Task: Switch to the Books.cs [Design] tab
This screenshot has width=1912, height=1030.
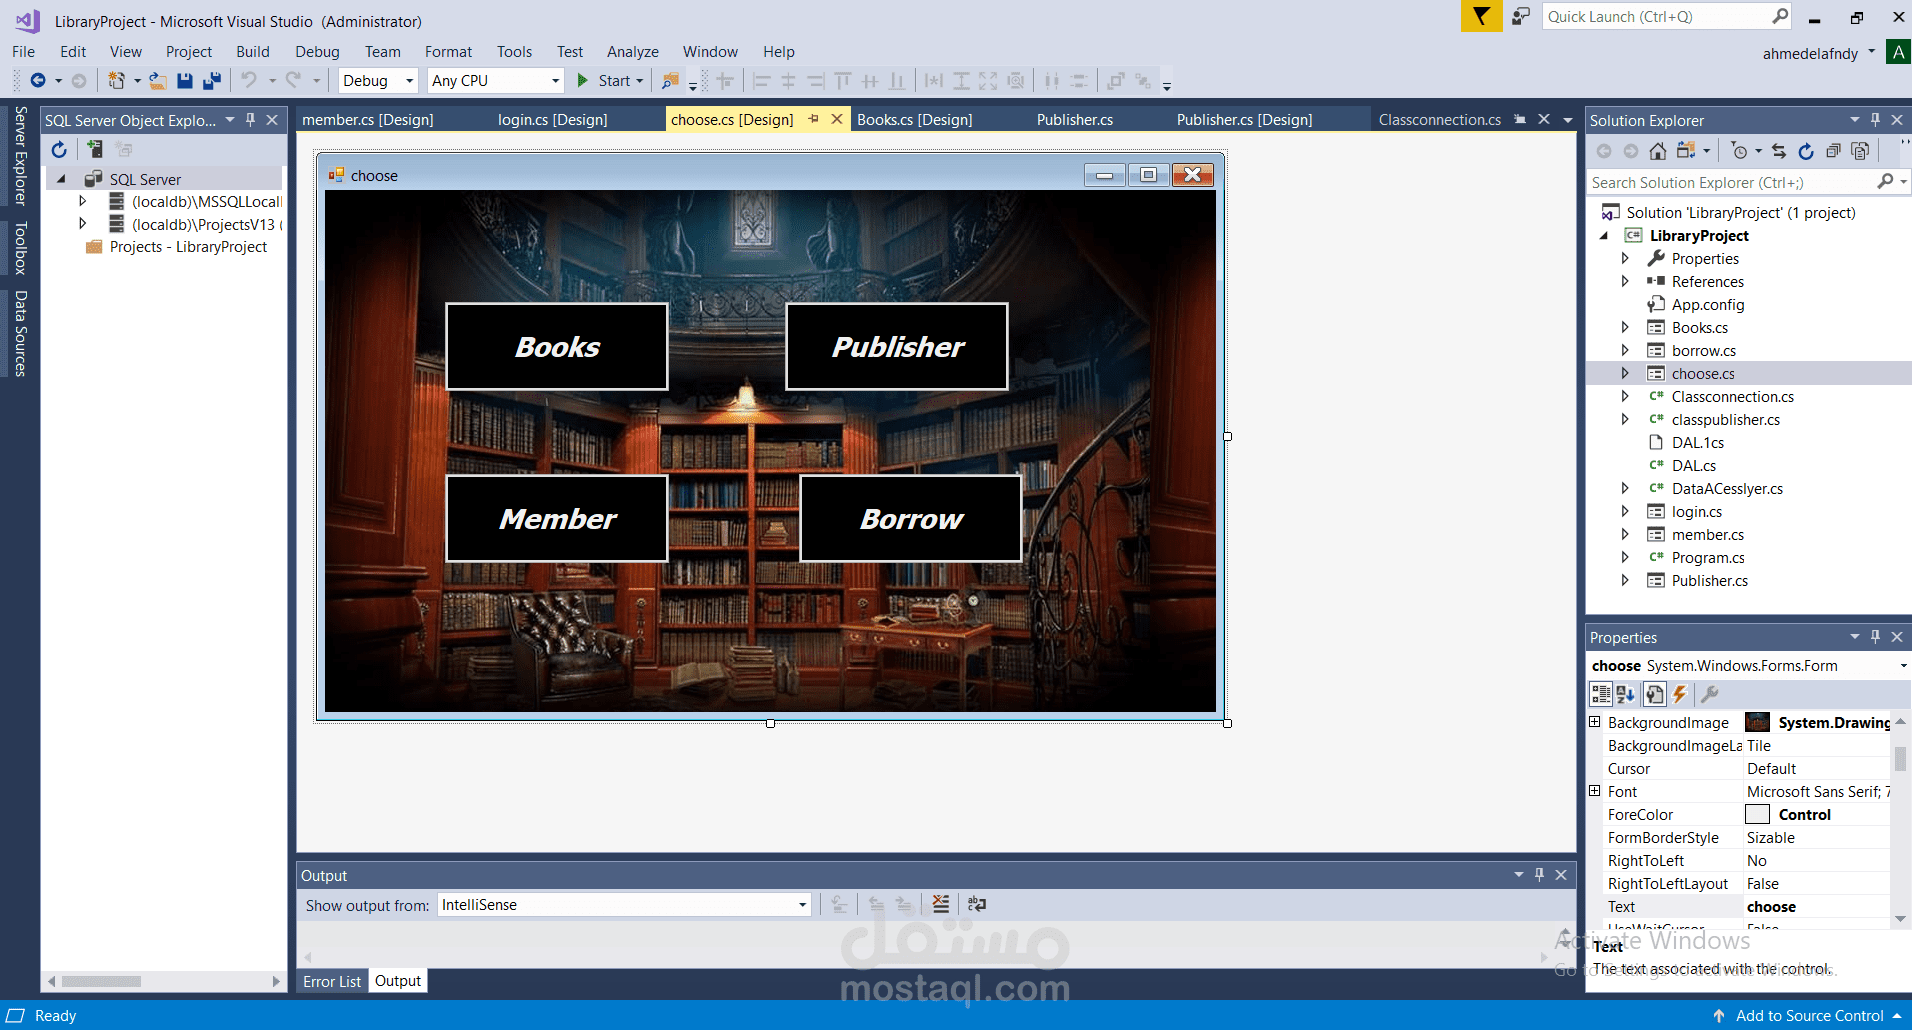Action: click(x=913, y=119)
